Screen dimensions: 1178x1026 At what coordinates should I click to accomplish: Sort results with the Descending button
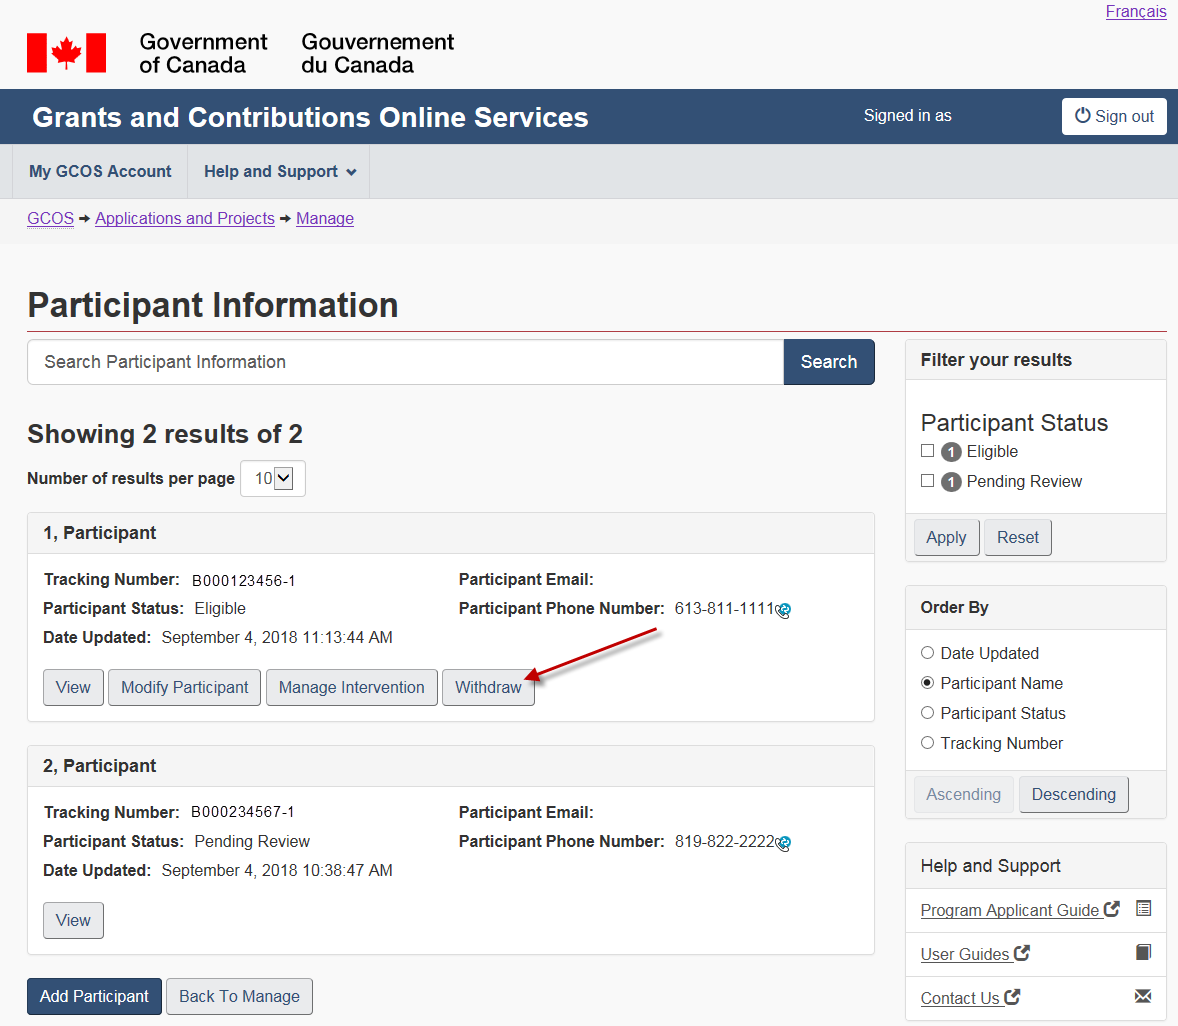pyautogui.click(x=1073, y=795)
